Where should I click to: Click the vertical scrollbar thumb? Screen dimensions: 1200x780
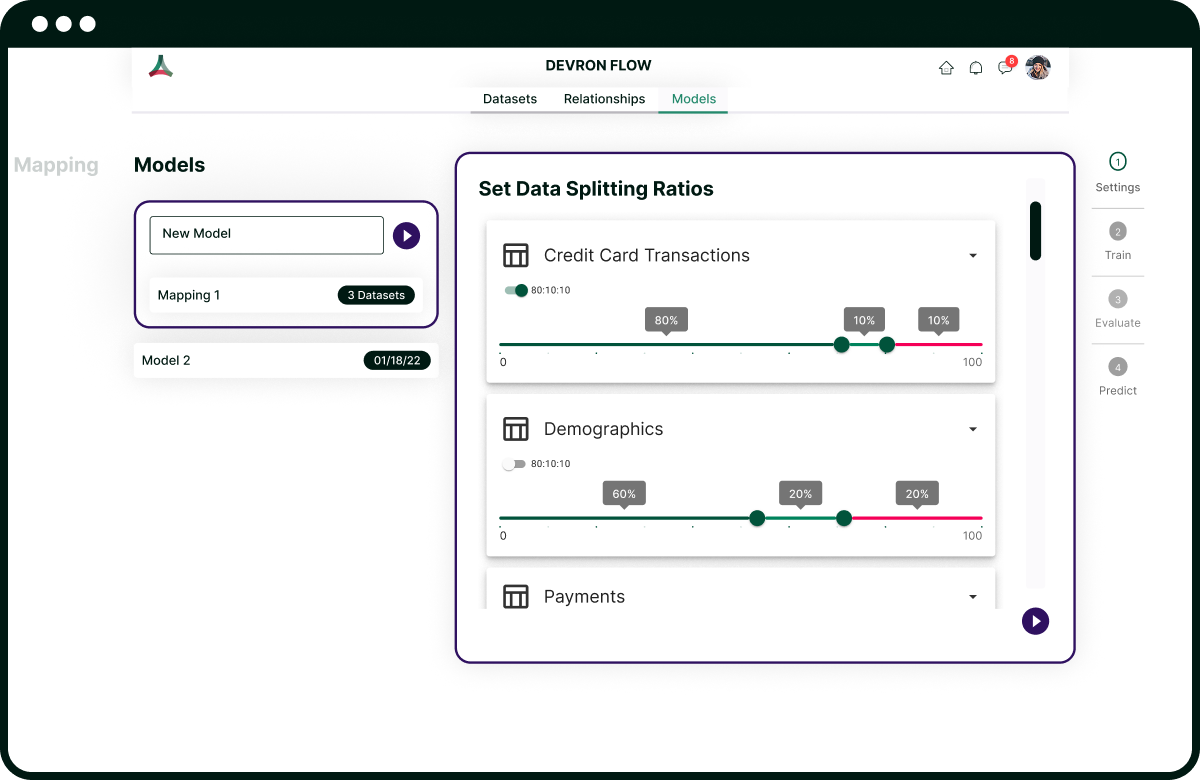(x=1035, y=231)
